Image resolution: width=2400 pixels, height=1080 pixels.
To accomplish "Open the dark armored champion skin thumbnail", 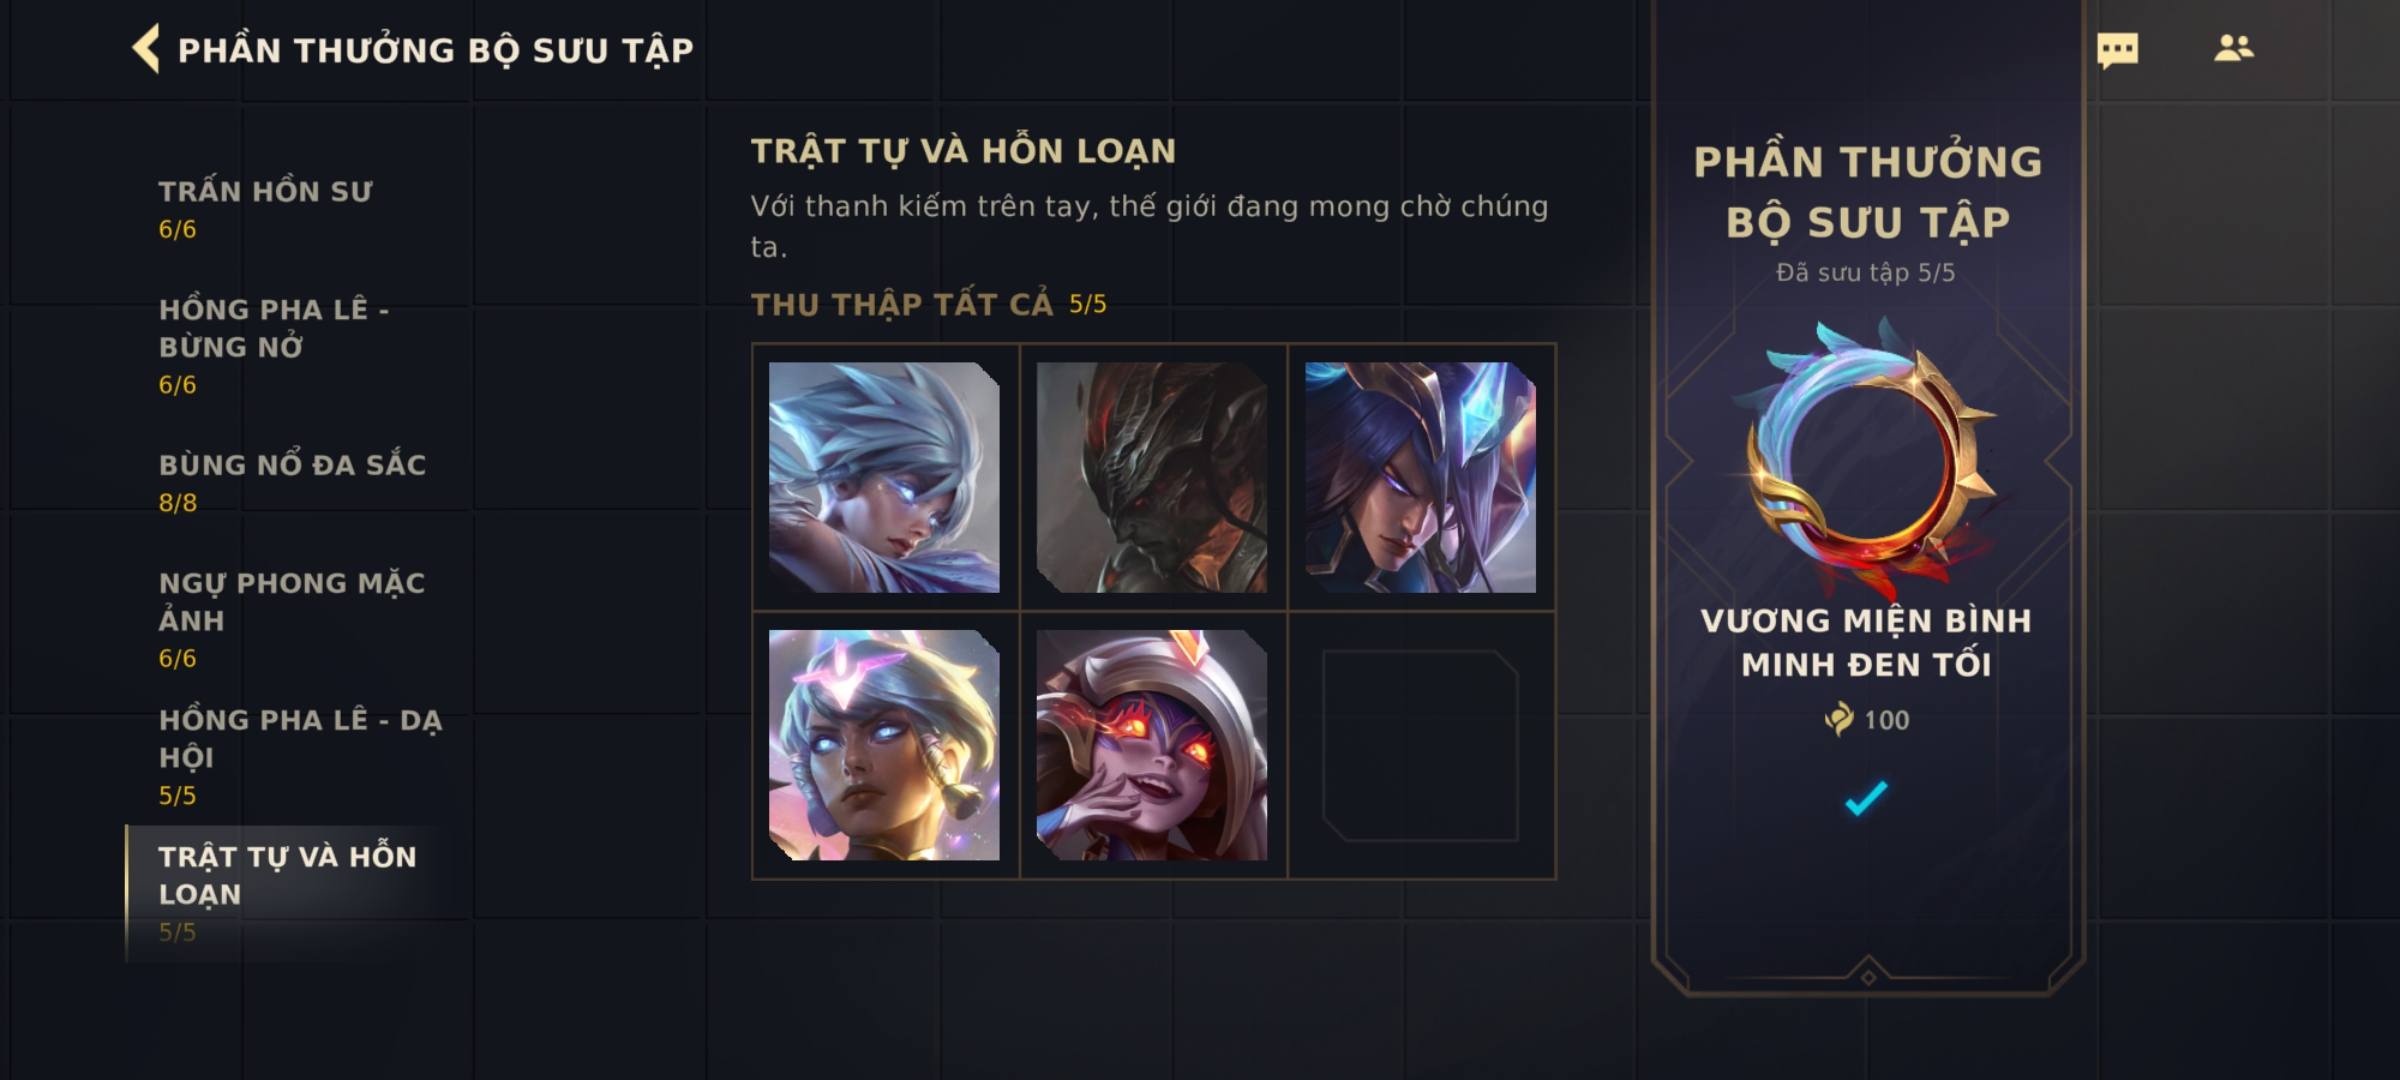I will point(1152,477).
